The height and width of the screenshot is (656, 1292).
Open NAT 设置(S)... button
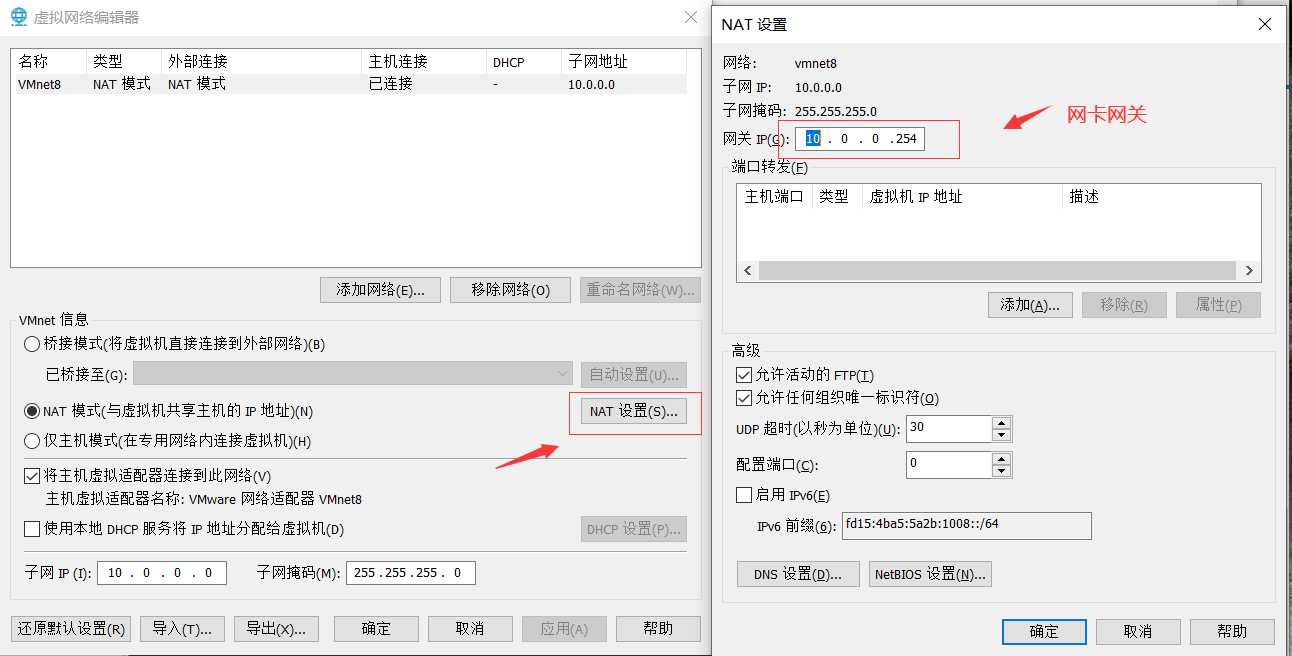(634, 411)
